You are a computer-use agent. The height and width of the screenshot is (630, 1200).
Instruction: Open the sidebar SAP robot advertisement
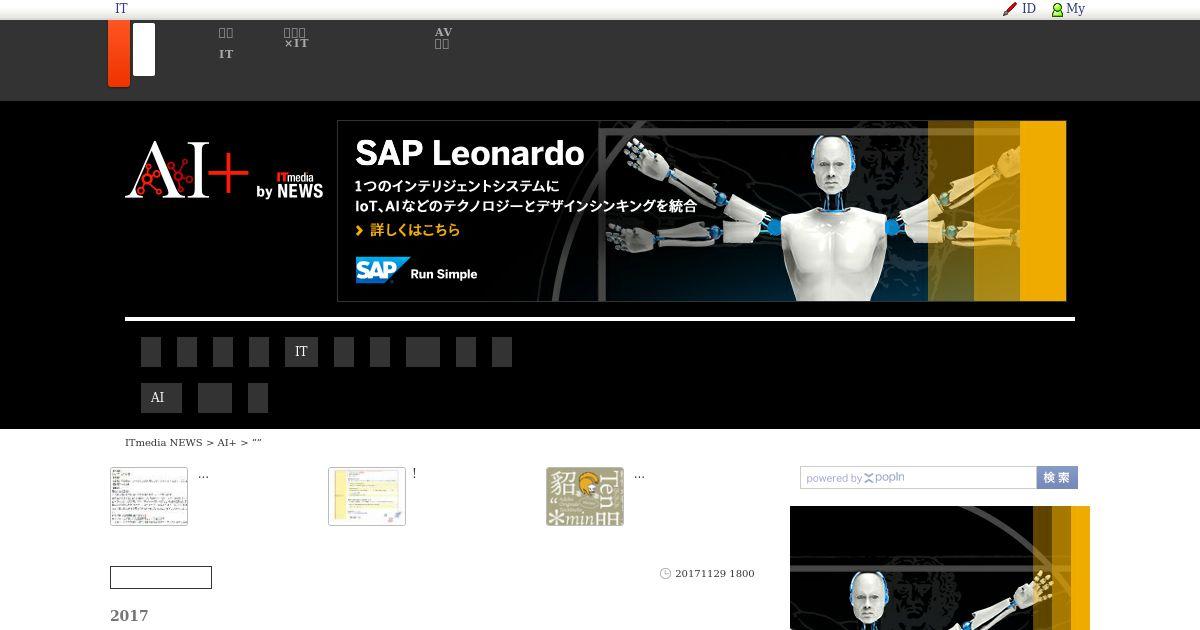[x=940, y=568]
